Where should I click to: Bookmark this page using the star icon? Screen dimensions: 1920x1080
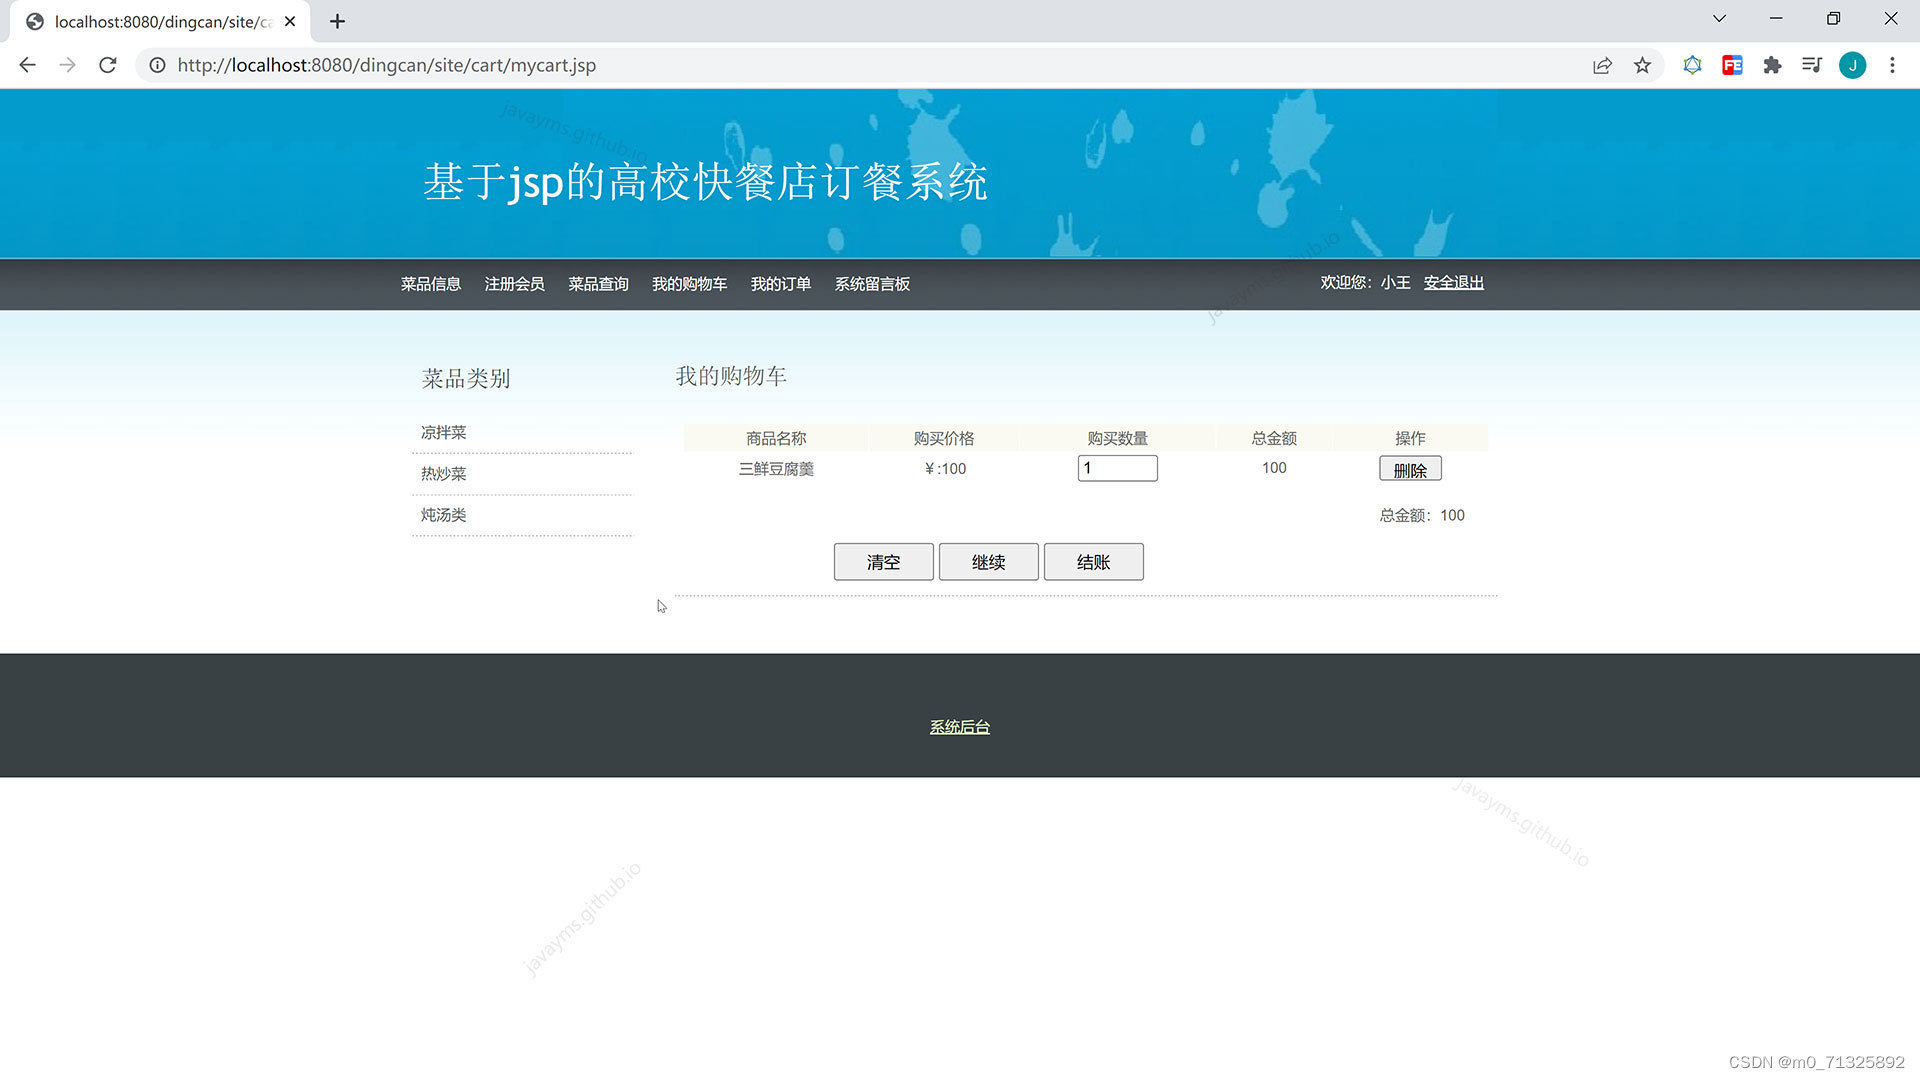coord(1642,65)
